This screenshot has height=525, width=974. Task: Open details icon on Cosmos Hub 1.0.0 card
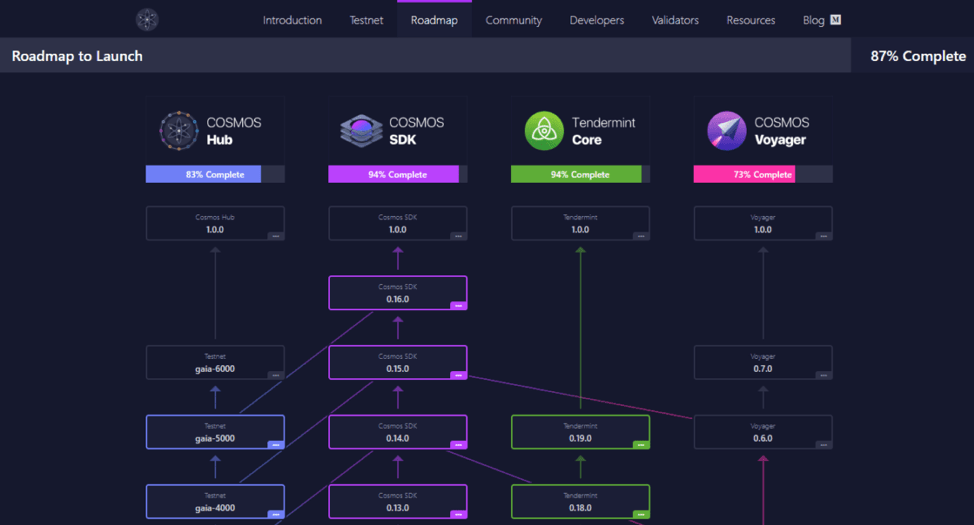coord(275,236)
